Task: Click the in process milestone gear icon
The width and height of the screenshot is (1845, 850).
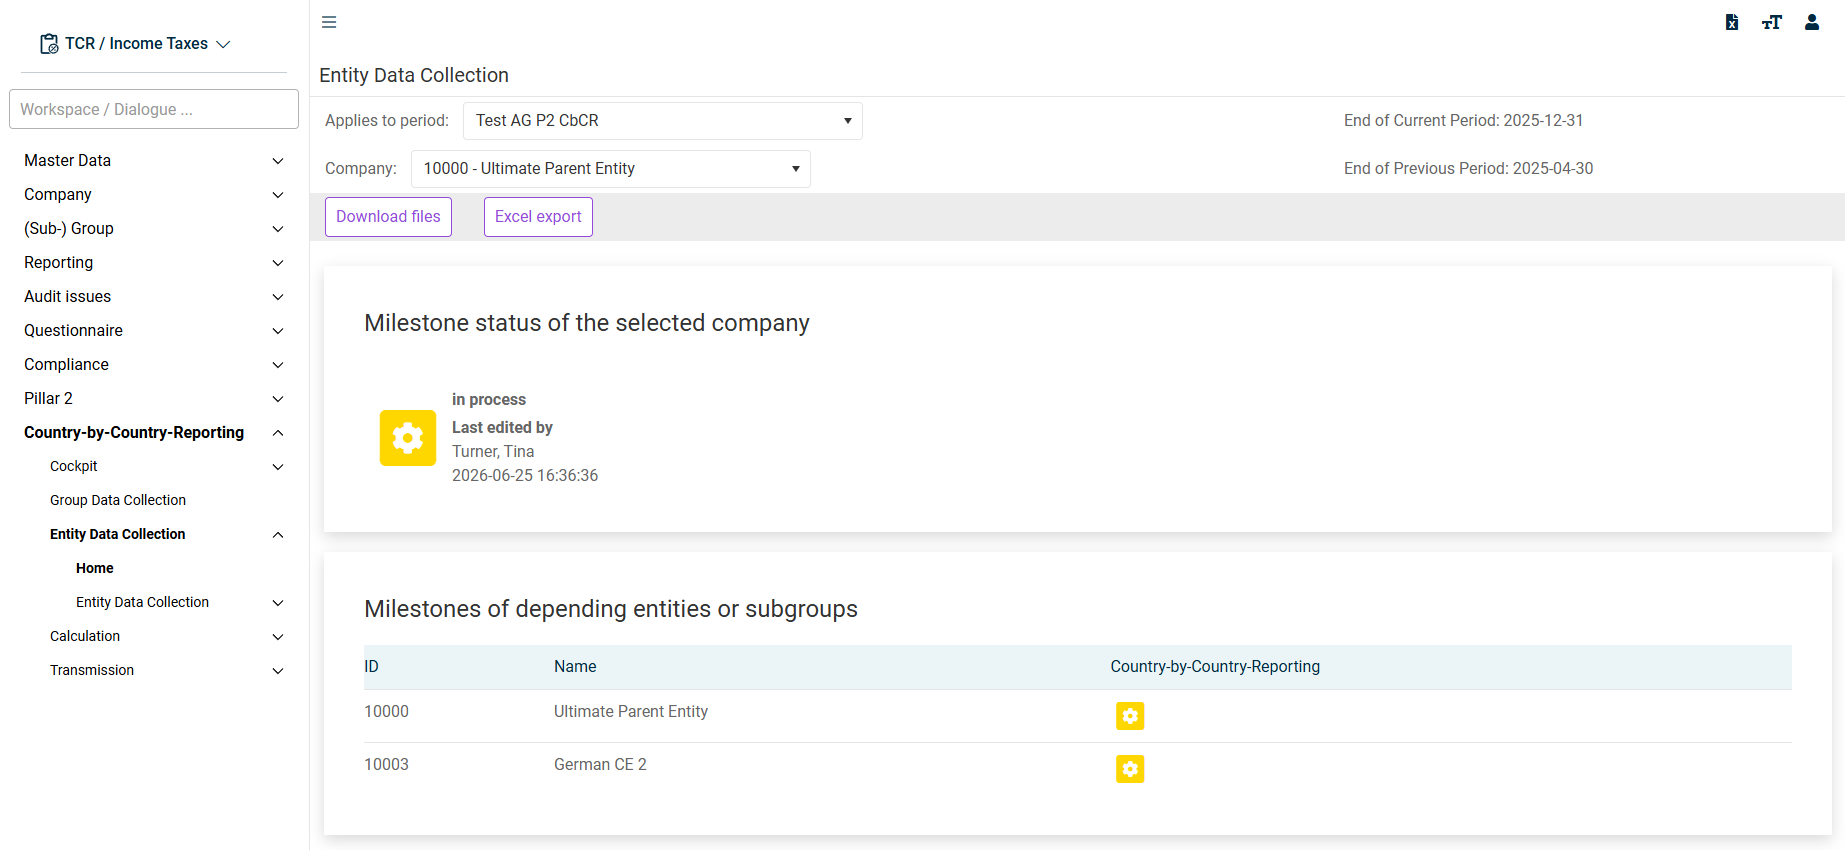Action: pos(408,438)
